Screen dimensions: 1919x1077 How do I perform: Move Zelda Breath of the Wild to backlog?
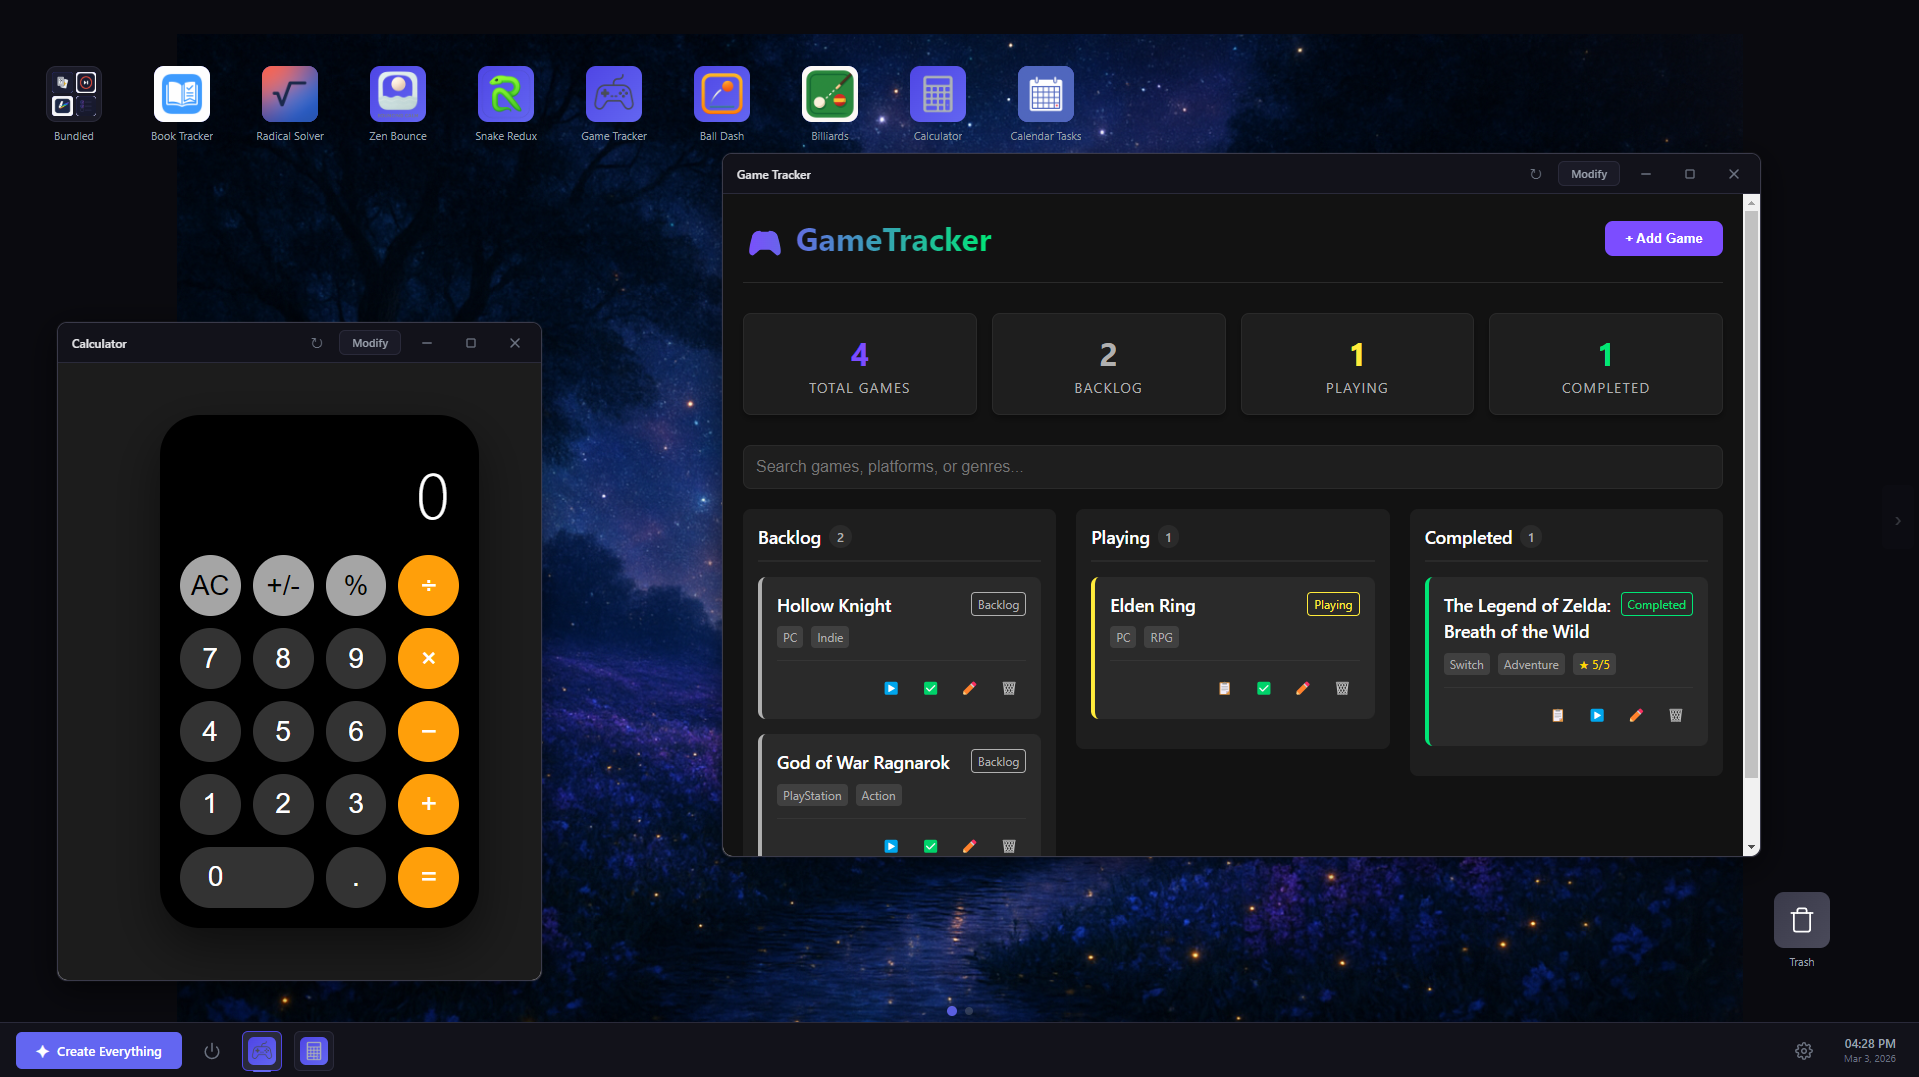(x=1558, y=715)
